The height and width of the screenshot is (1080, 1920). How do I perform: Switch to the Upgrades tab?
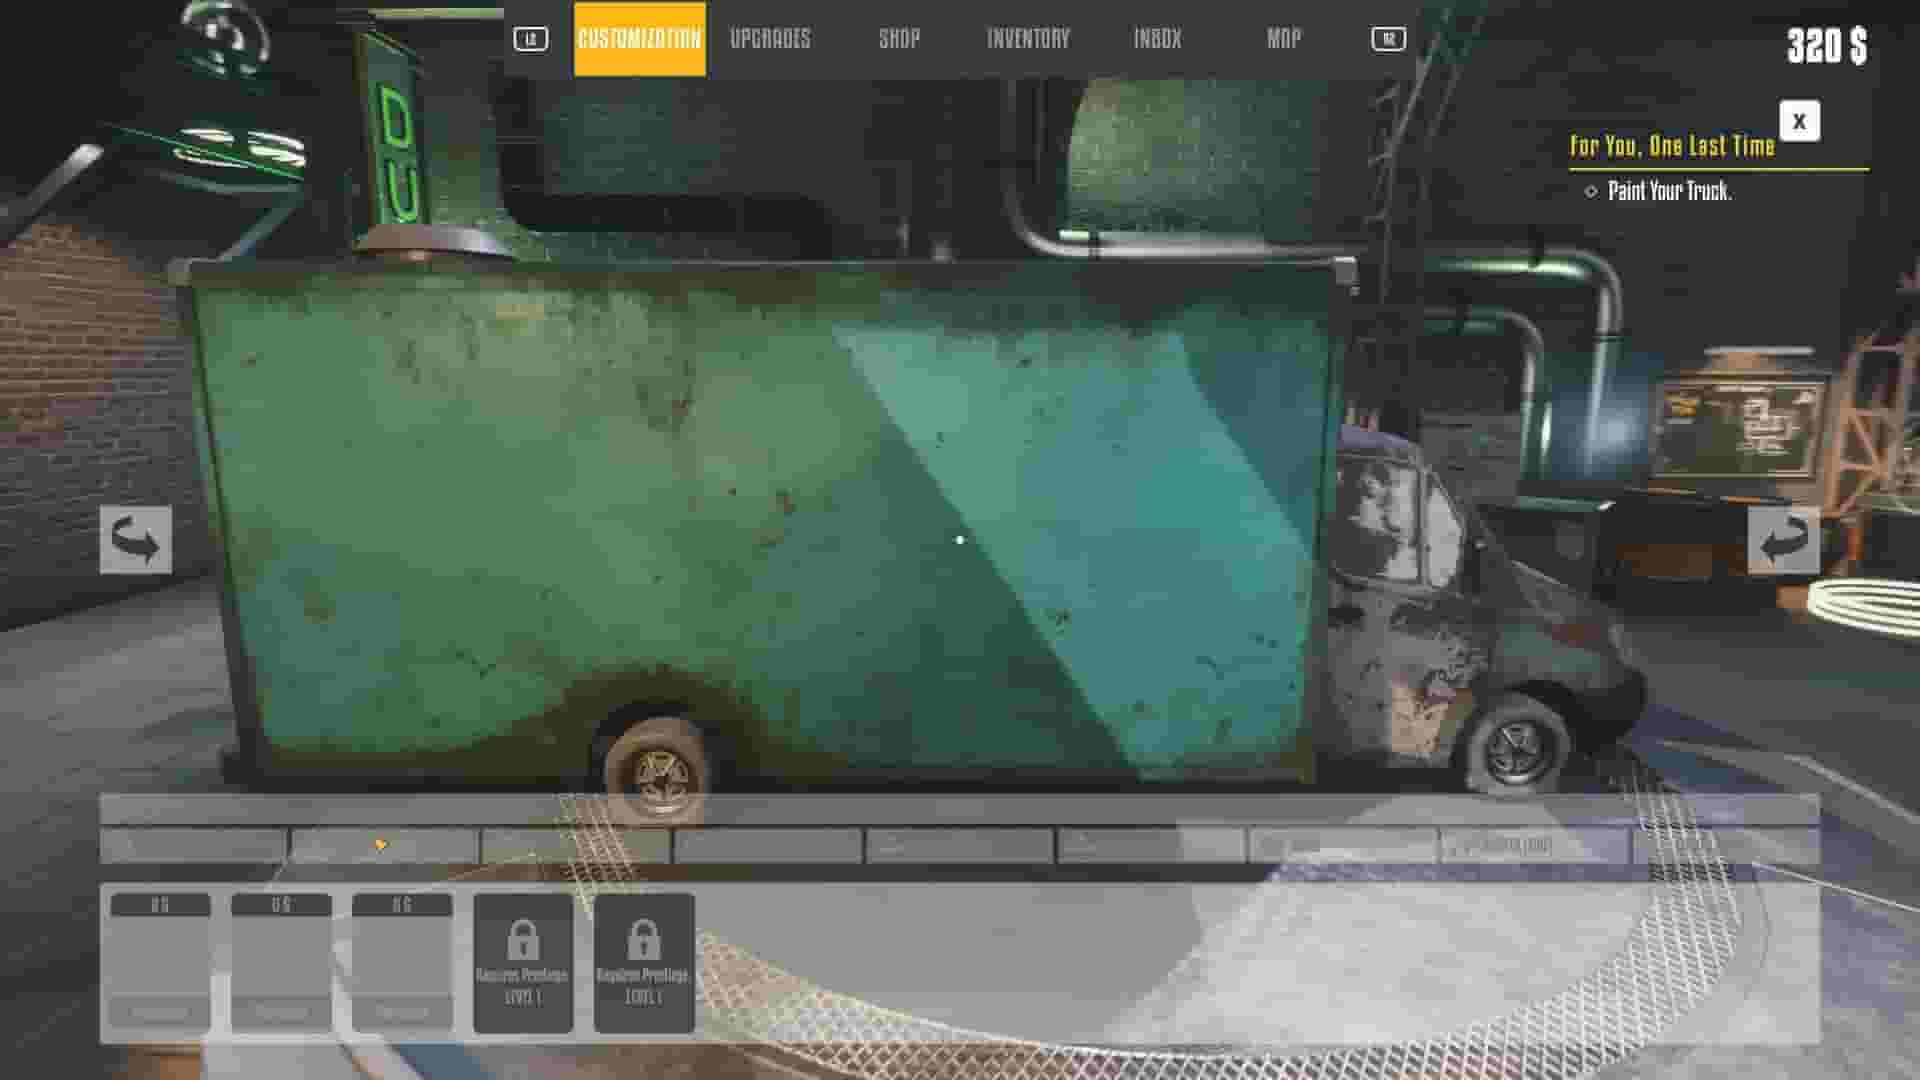point(771,39)
